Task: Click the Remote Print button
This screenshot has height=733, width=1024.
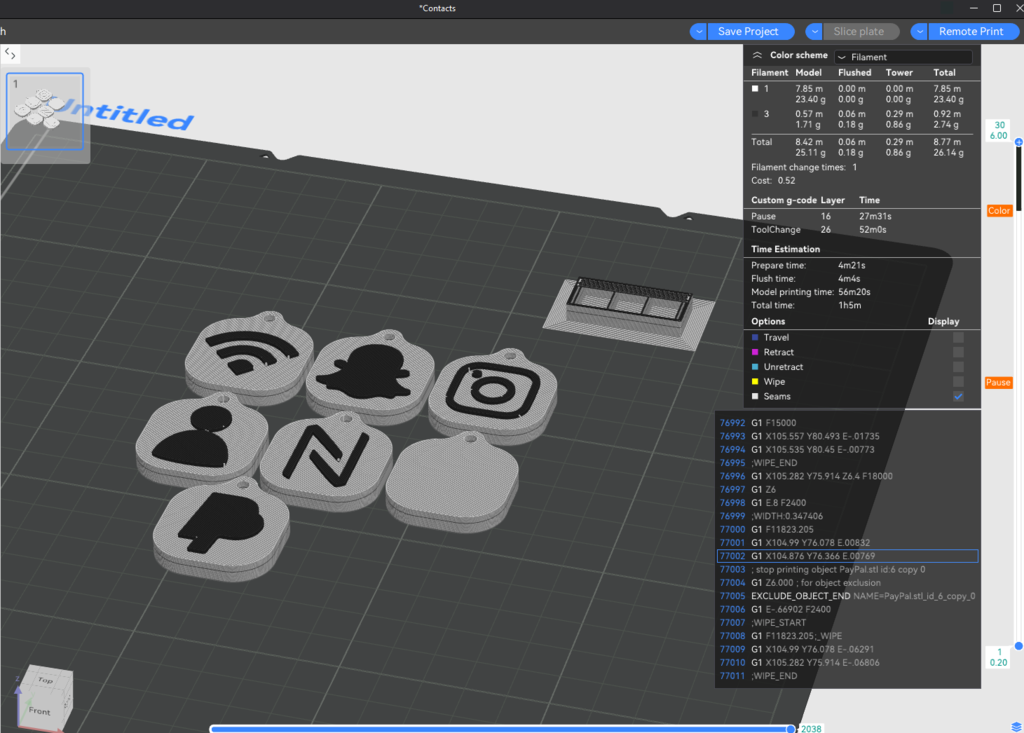Action: click(973, 31)
